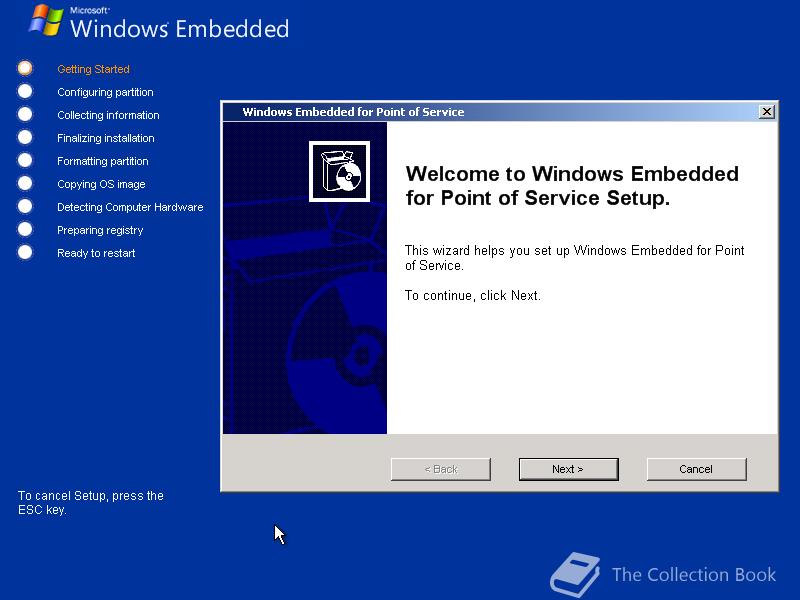Select the 'Configuring partition' step label
This screenshot has width=800, height=600.
pos(105,92)
